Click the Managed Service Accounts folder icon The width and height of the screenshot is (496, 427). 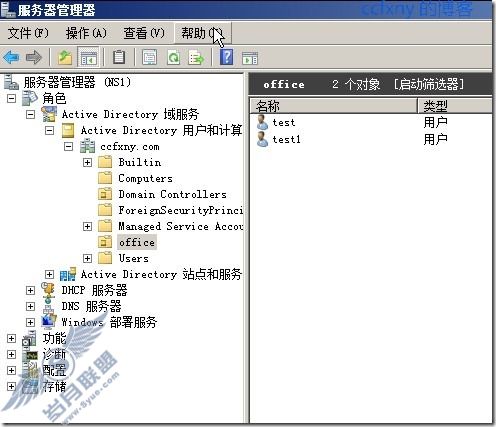click(x=105, y=226)
